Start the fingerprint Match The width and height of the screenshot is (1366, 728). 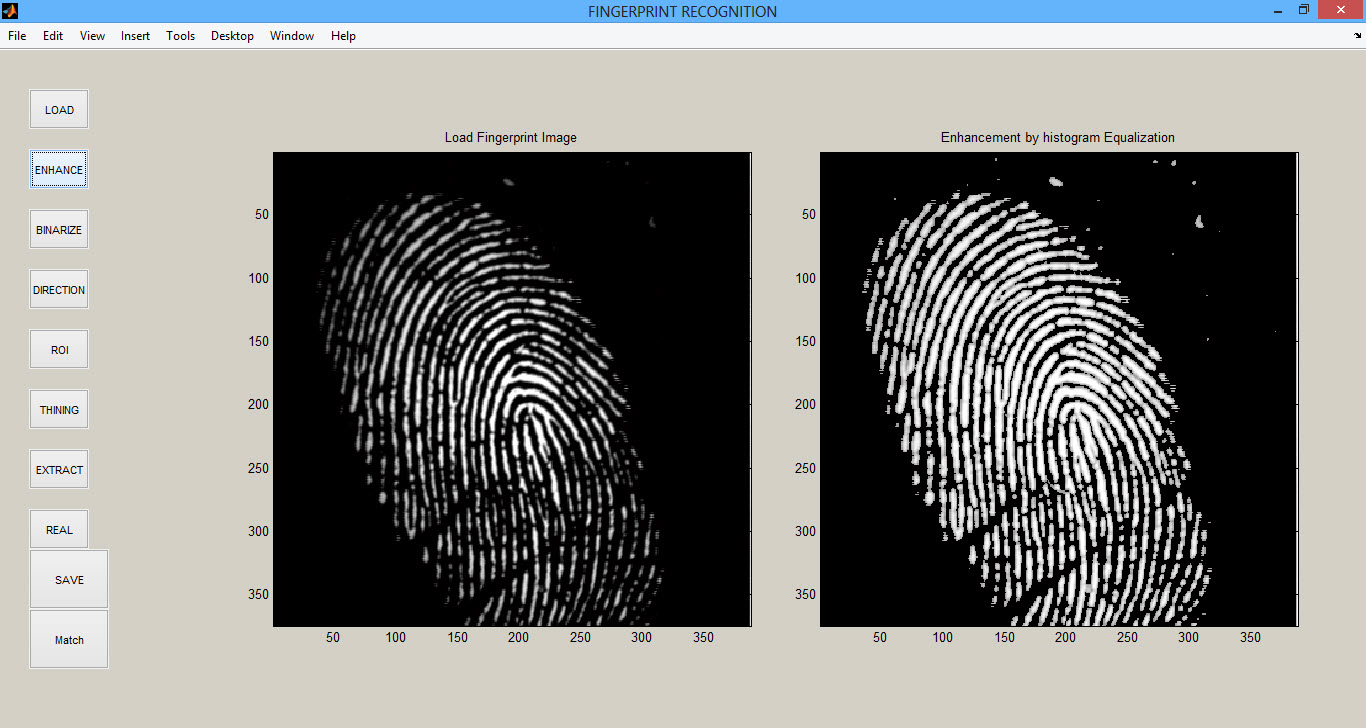pos(69,639)
